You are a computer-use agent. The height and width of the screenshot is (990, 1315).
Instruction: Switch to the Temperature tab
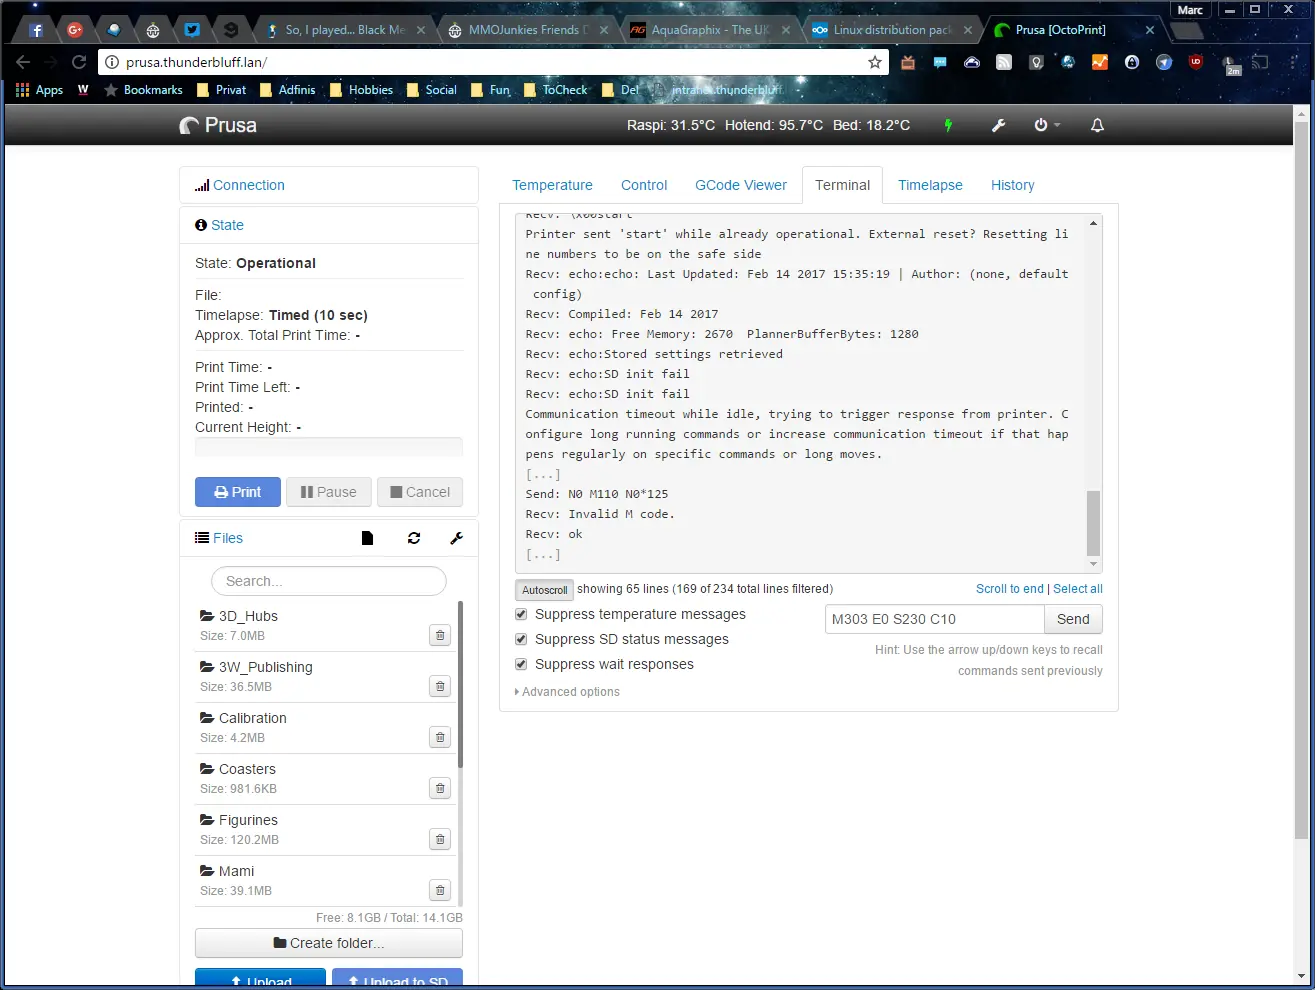click(552, 185)
